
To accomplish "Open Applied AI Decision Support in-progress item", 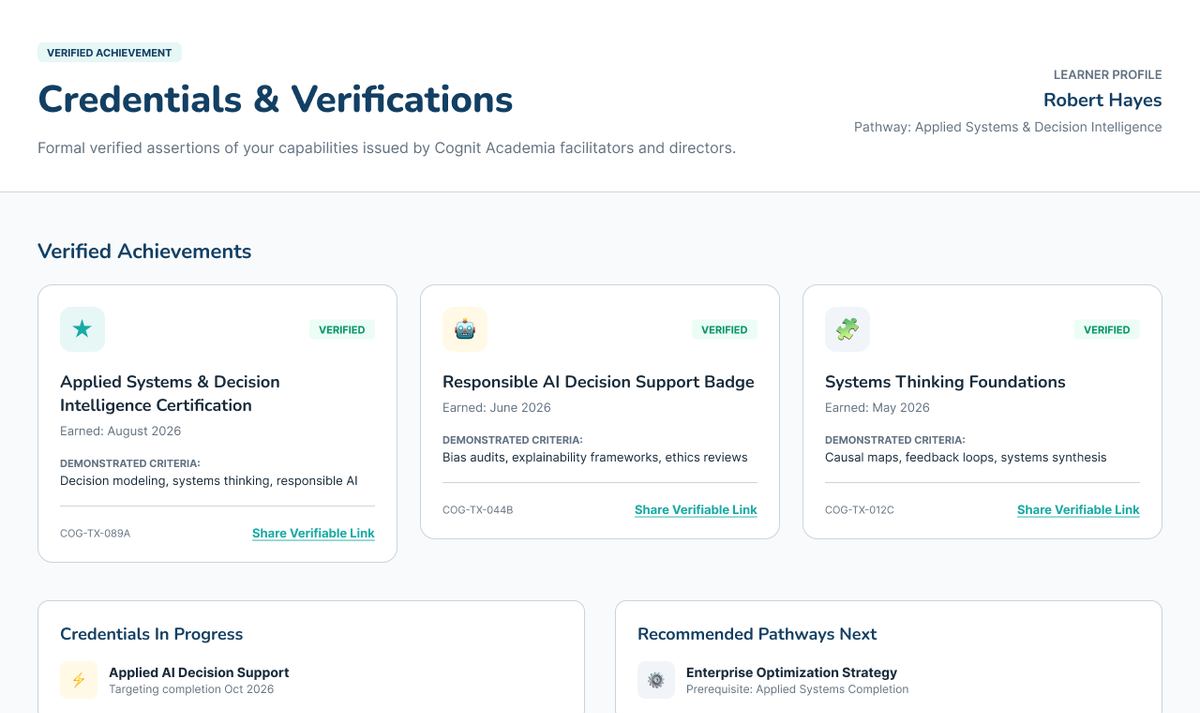I will pos(199,673).
